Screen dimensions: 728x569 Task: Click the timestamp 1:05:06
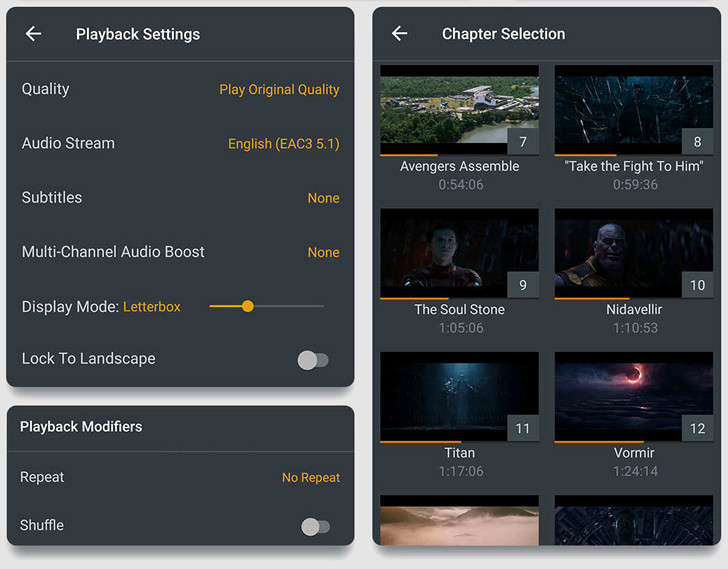[461, 328]
